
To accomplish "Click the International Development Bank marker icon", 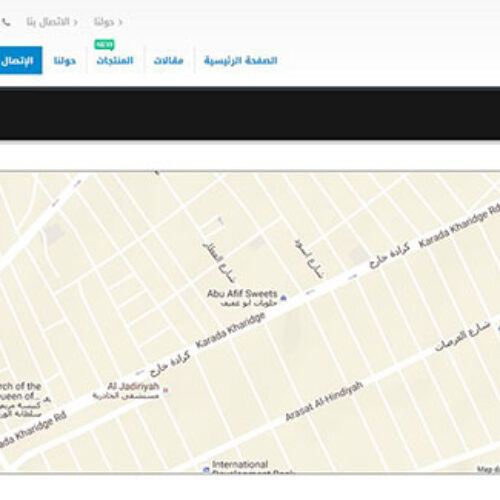I will tap(206, 469).
